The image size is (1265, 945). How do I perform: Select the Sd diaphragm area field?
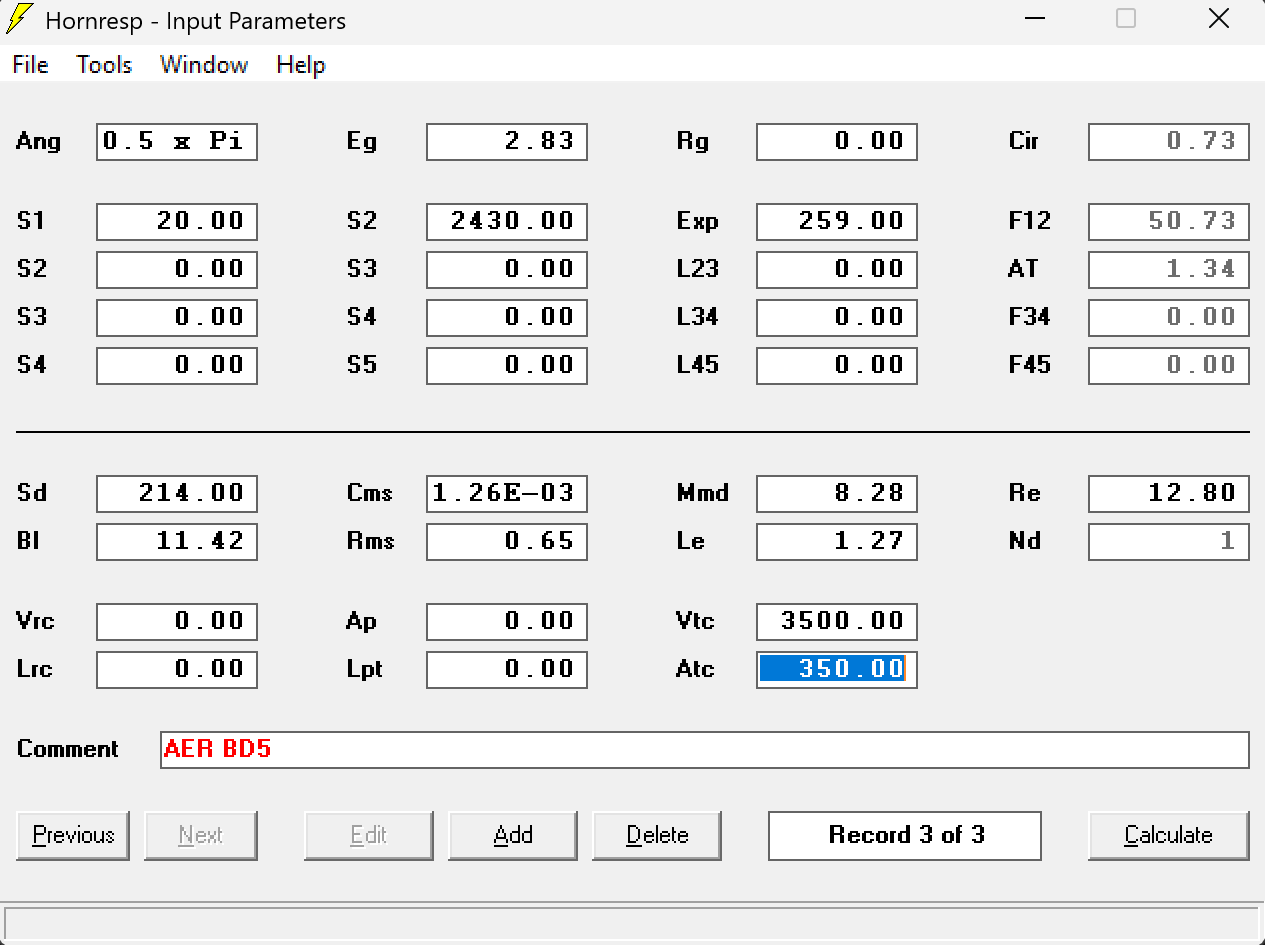pyautogui.click(x=177, y=494)
